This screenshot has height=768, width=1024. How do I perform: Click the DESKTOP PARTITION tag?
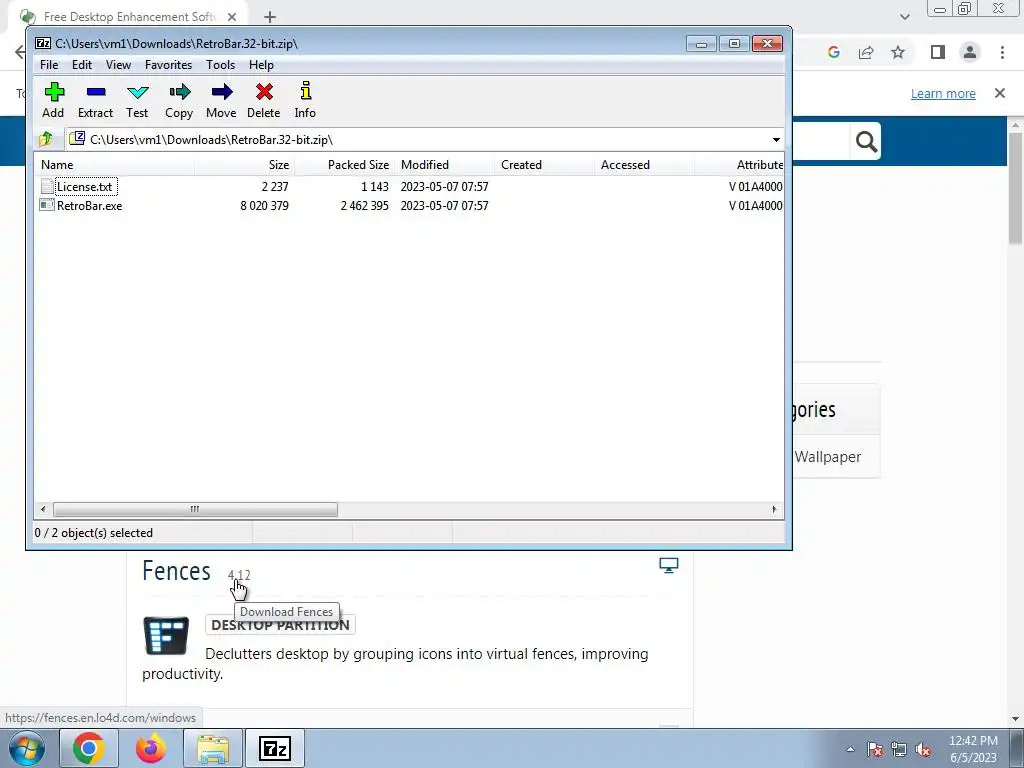(x=280, y=625)
